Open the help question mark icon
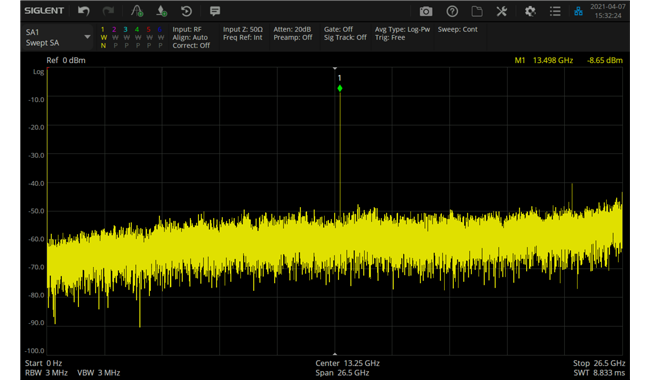This screenshot has width=650, height=380. [452, 12]
